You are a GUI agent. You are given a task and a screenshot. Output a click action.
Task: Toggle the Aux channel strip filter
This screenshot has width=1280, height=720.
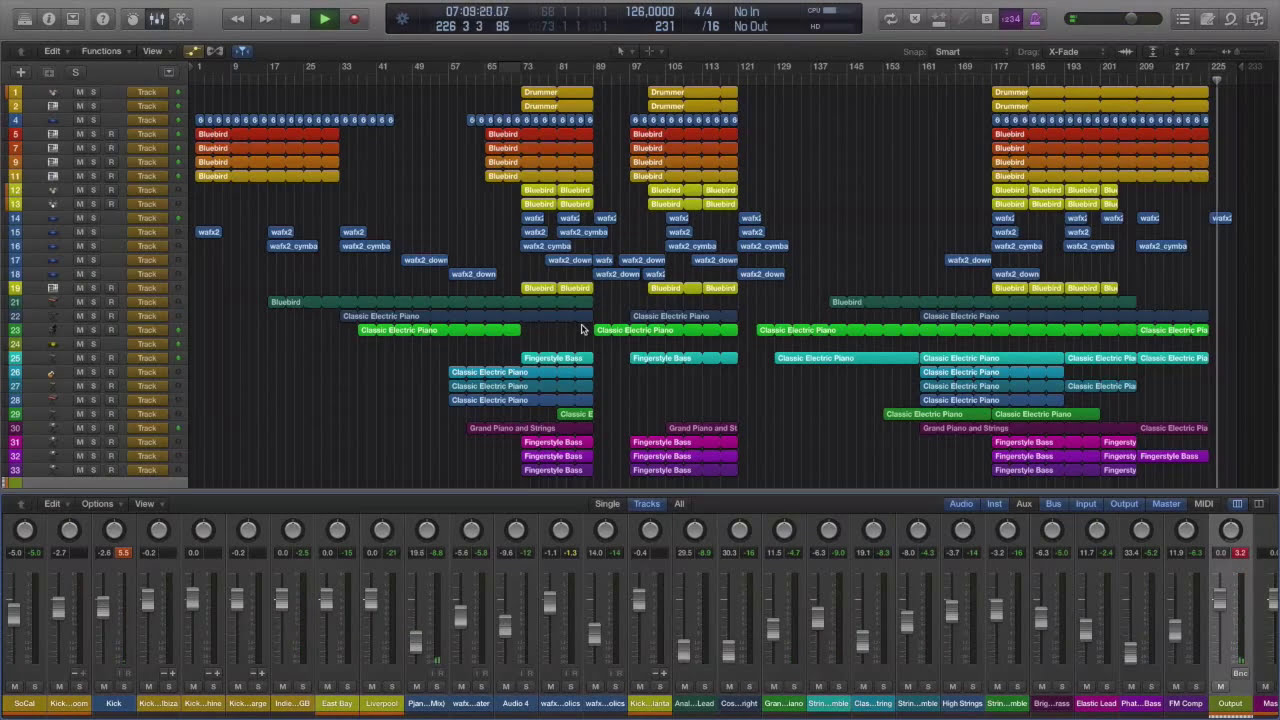pos(1024,504)
